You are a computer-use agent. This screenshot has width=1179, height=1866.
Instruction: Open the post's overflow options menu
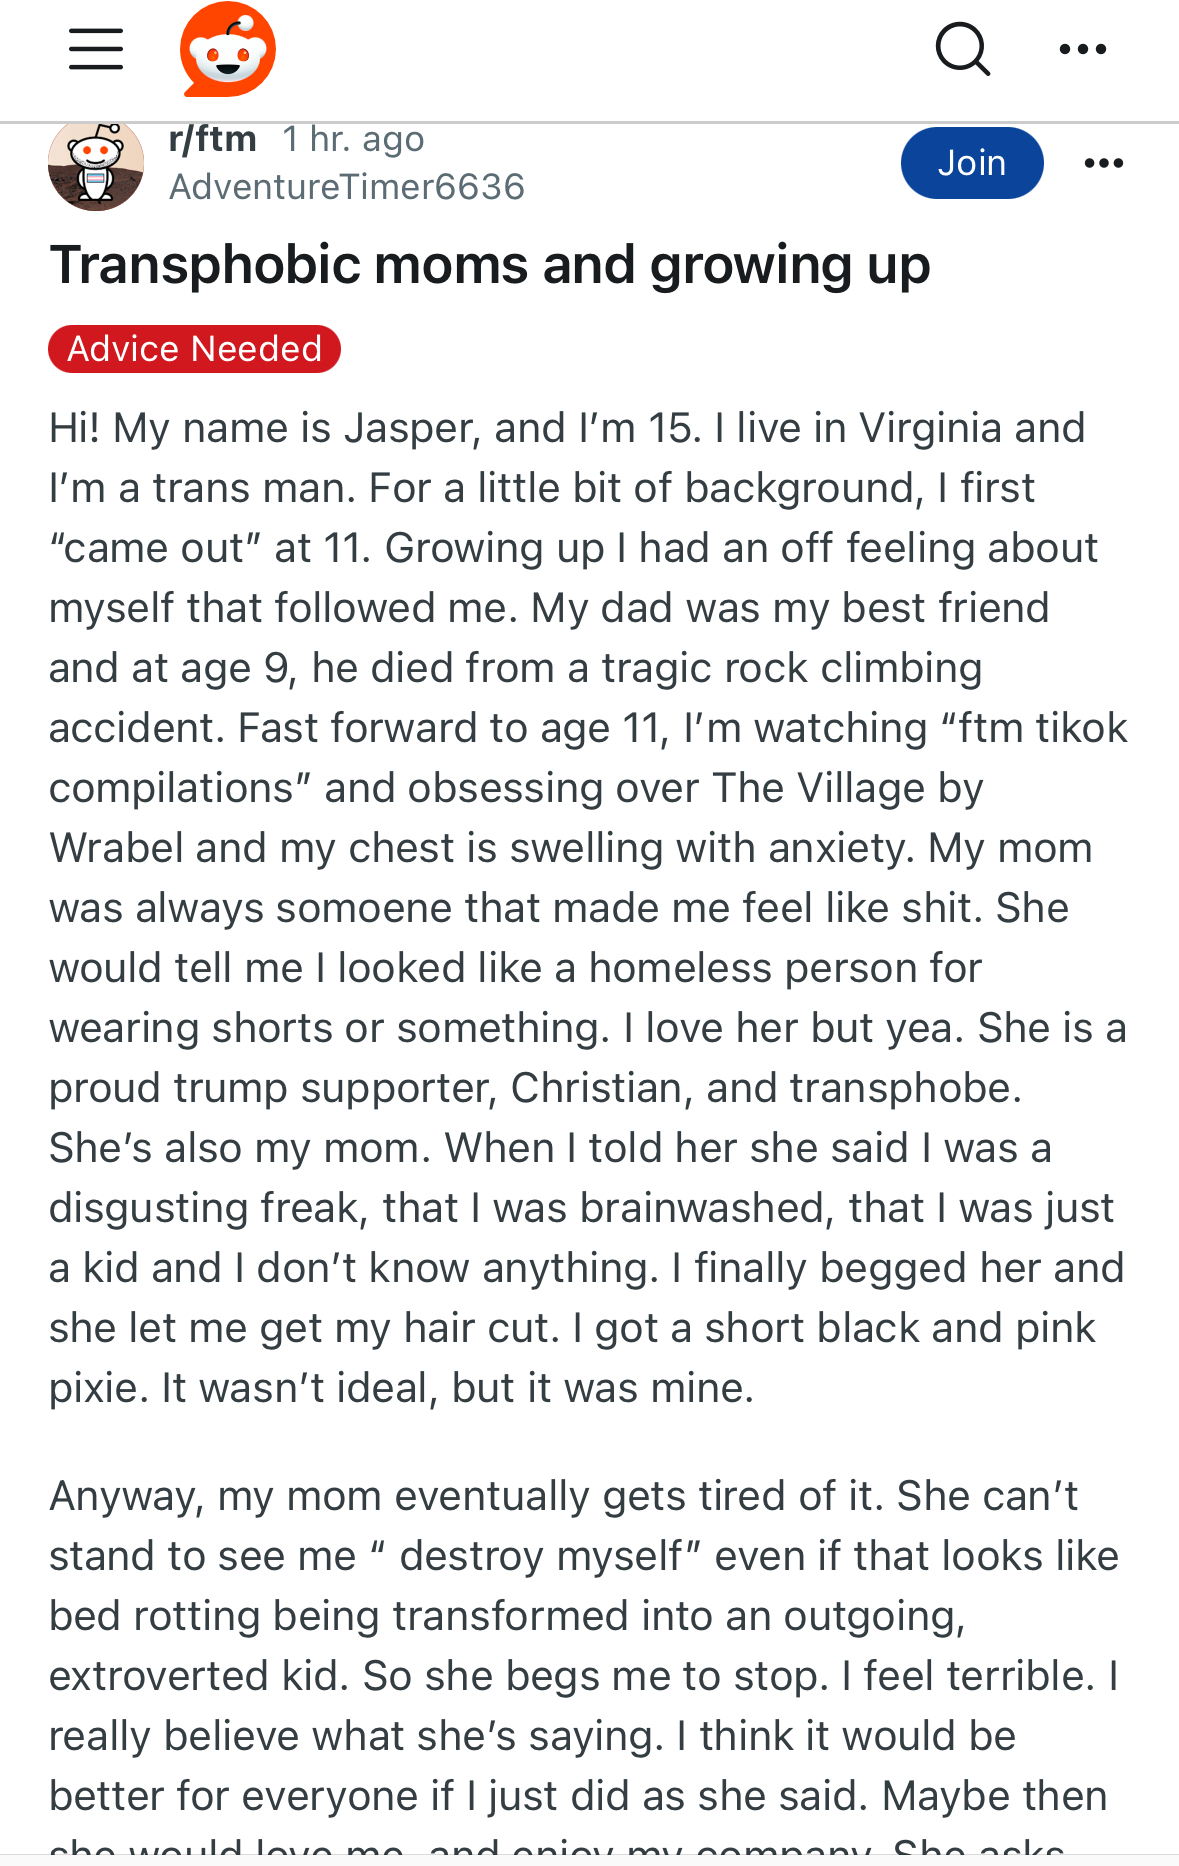point(1104,163)
